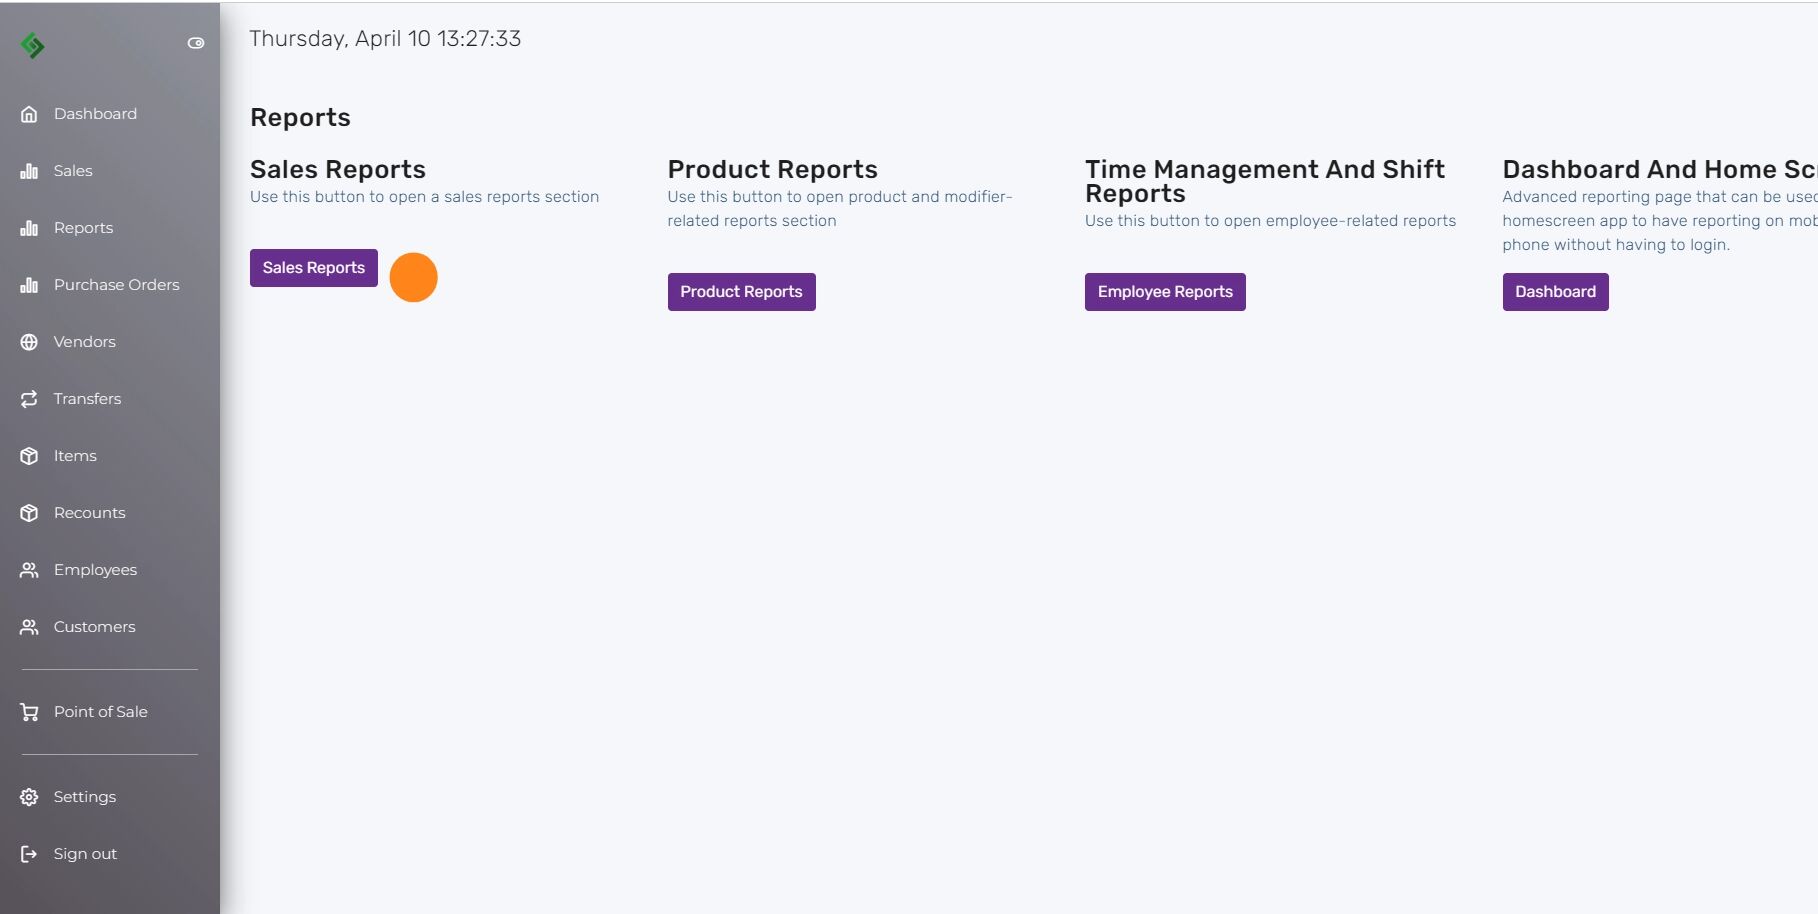The image size is (1818, 914).
Task: Click the Transfers arrows icon
Action: click(x=29, y=399)
